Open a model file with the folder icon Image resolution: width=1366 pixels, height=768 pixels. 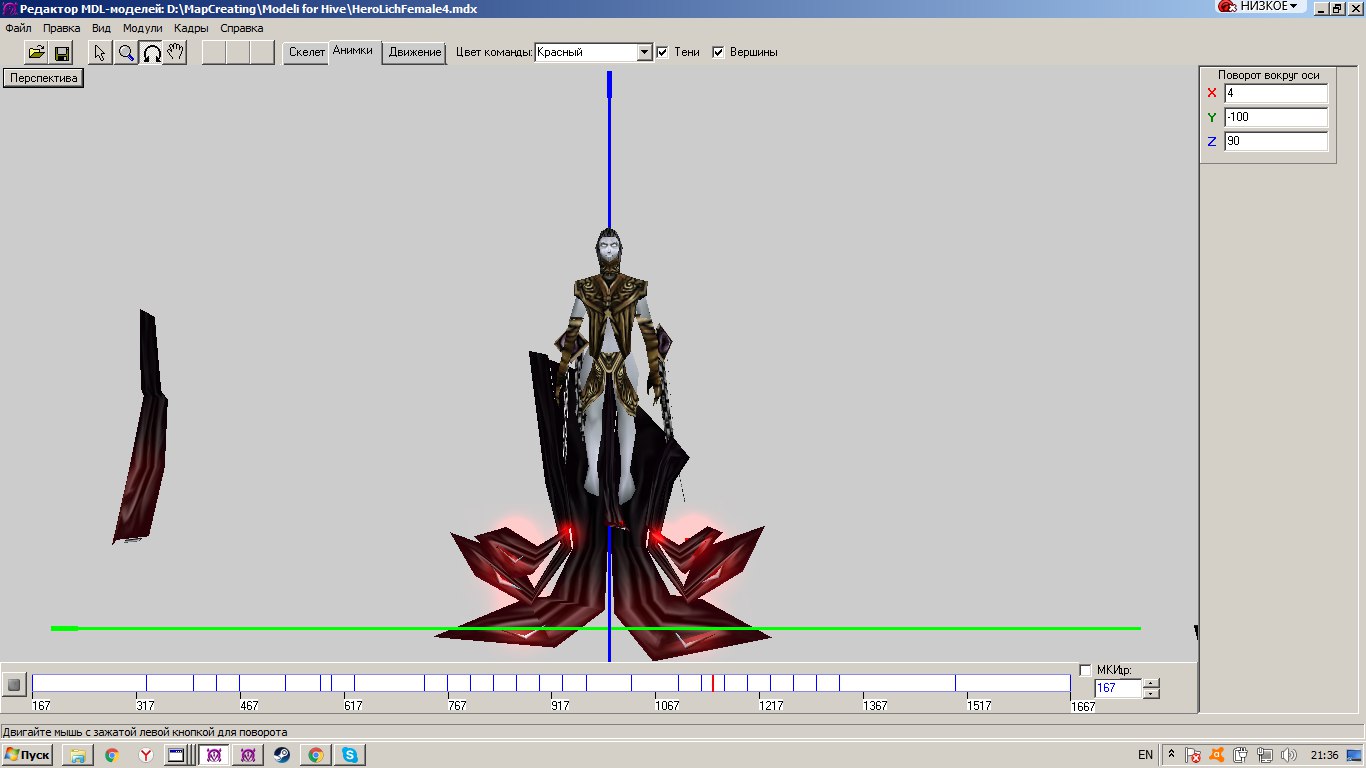pyautogui.click(x=36, y=53)
